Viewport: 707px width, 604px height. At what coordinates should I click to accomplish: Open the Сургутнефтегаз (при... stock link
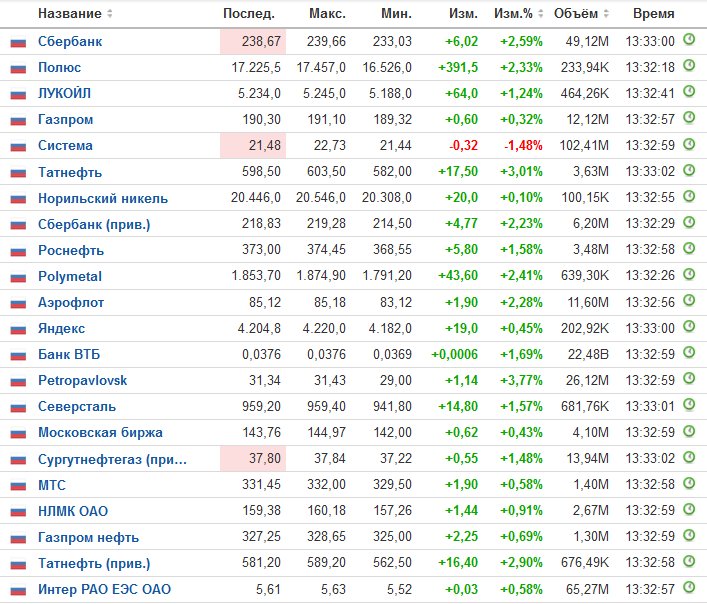112,459
